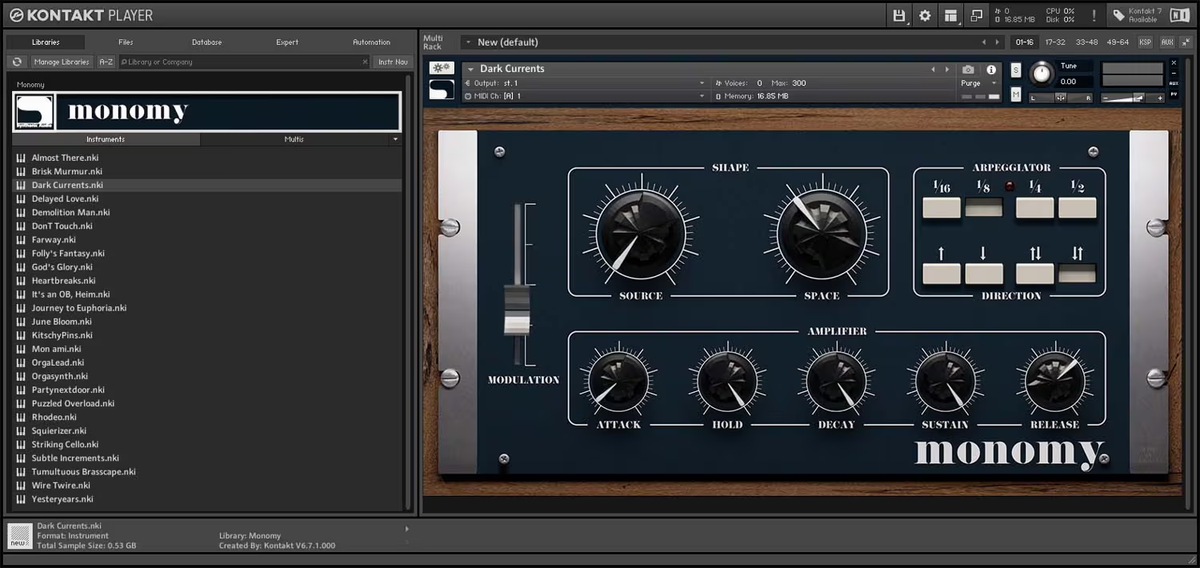Image resolution: width=1200 pixels, height=568 pixels.
Task: Select the Instruments library tab
Action: point(105,140)
